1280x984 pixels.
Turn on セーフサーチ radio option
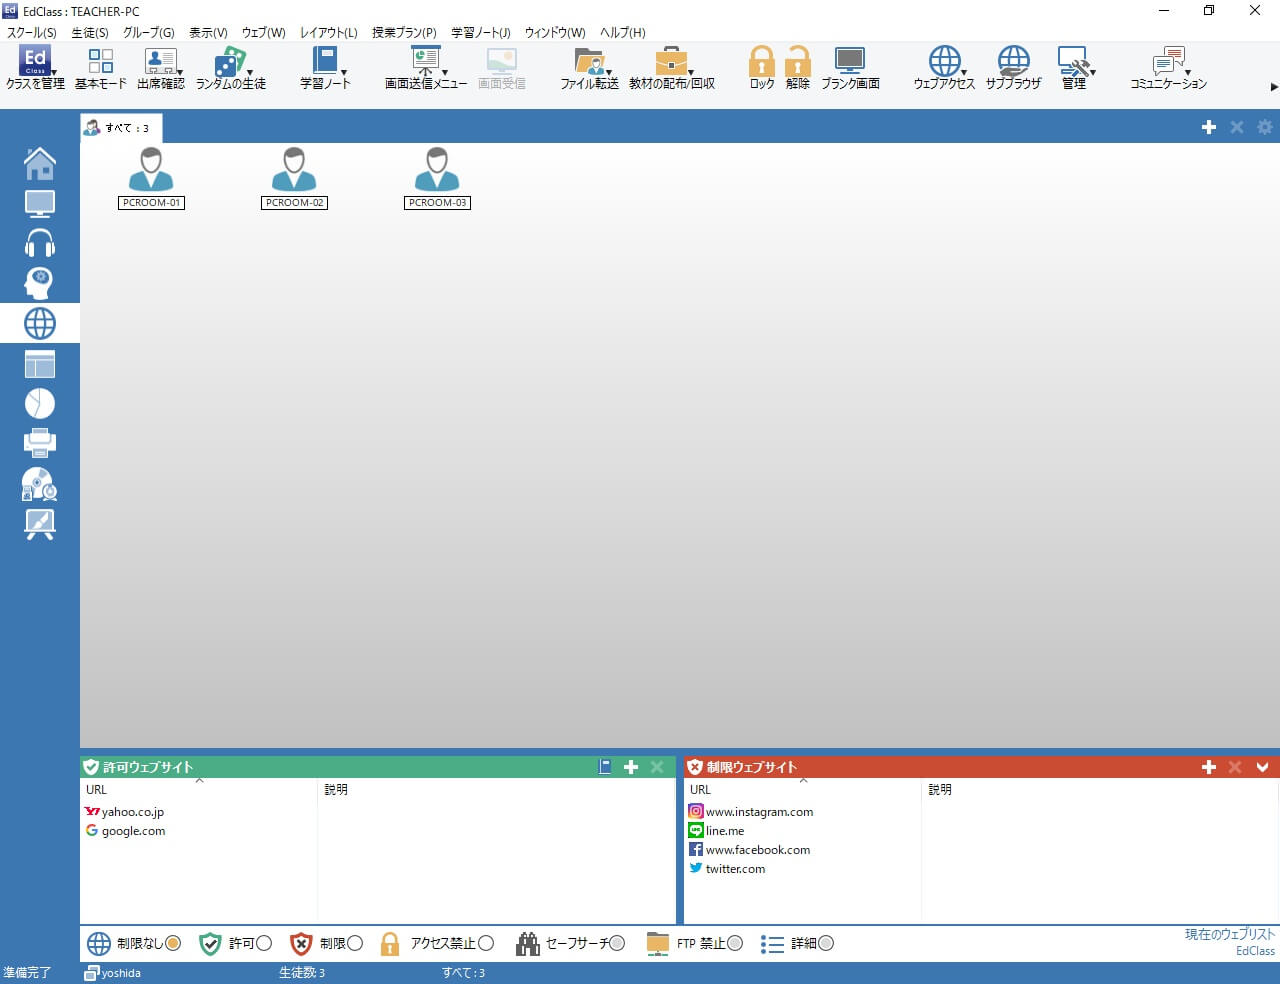tap(617, 943)
